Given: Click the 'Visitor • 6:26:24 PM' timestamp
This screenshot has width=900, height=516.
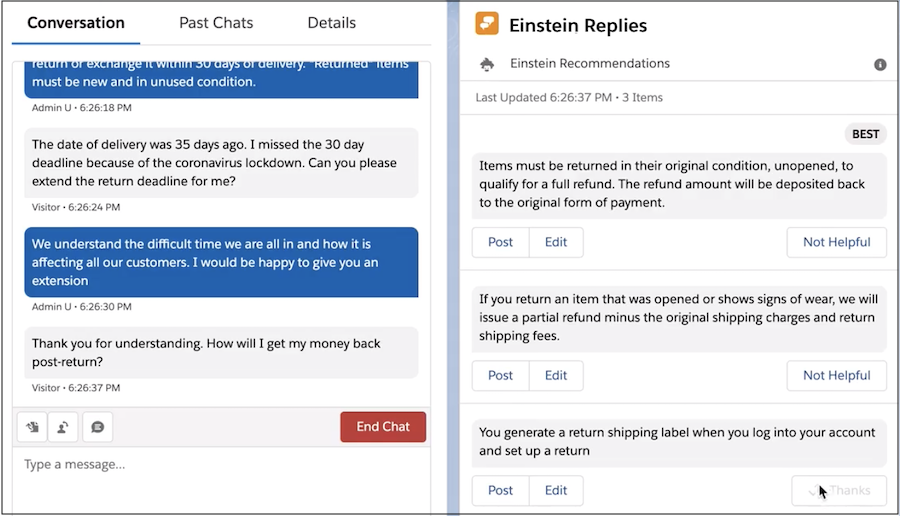Looking at the screenshot, I should (x=76, y=207).
